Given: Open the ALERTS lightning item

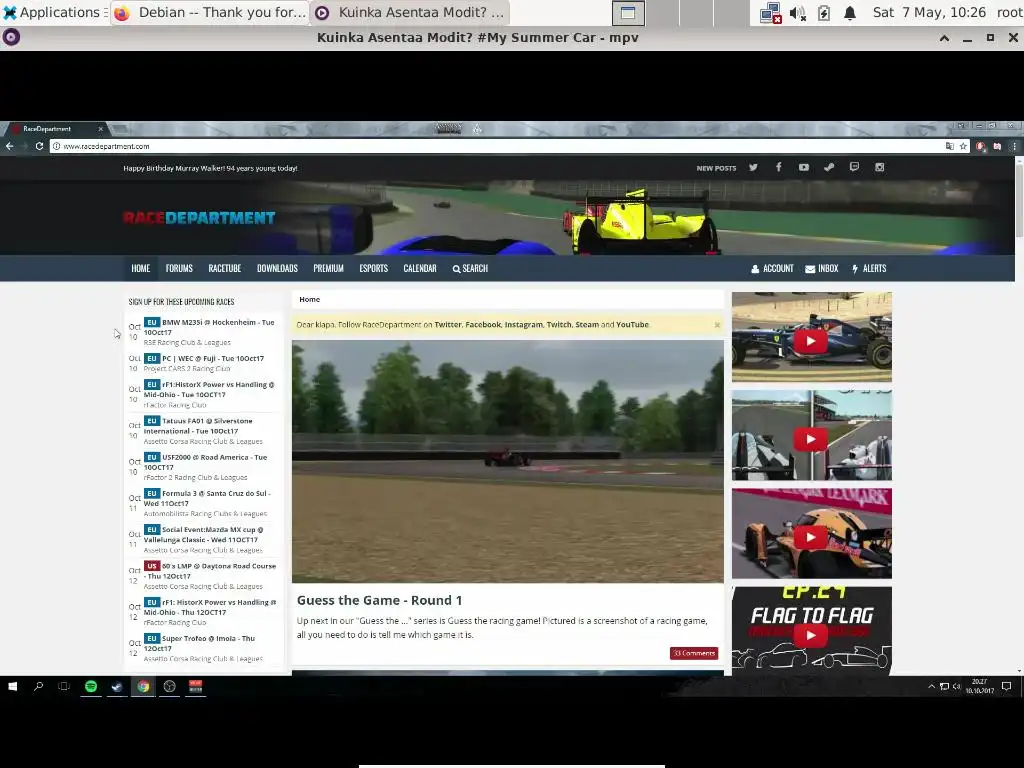Looking at the screenshot, I should click(869, 268).
